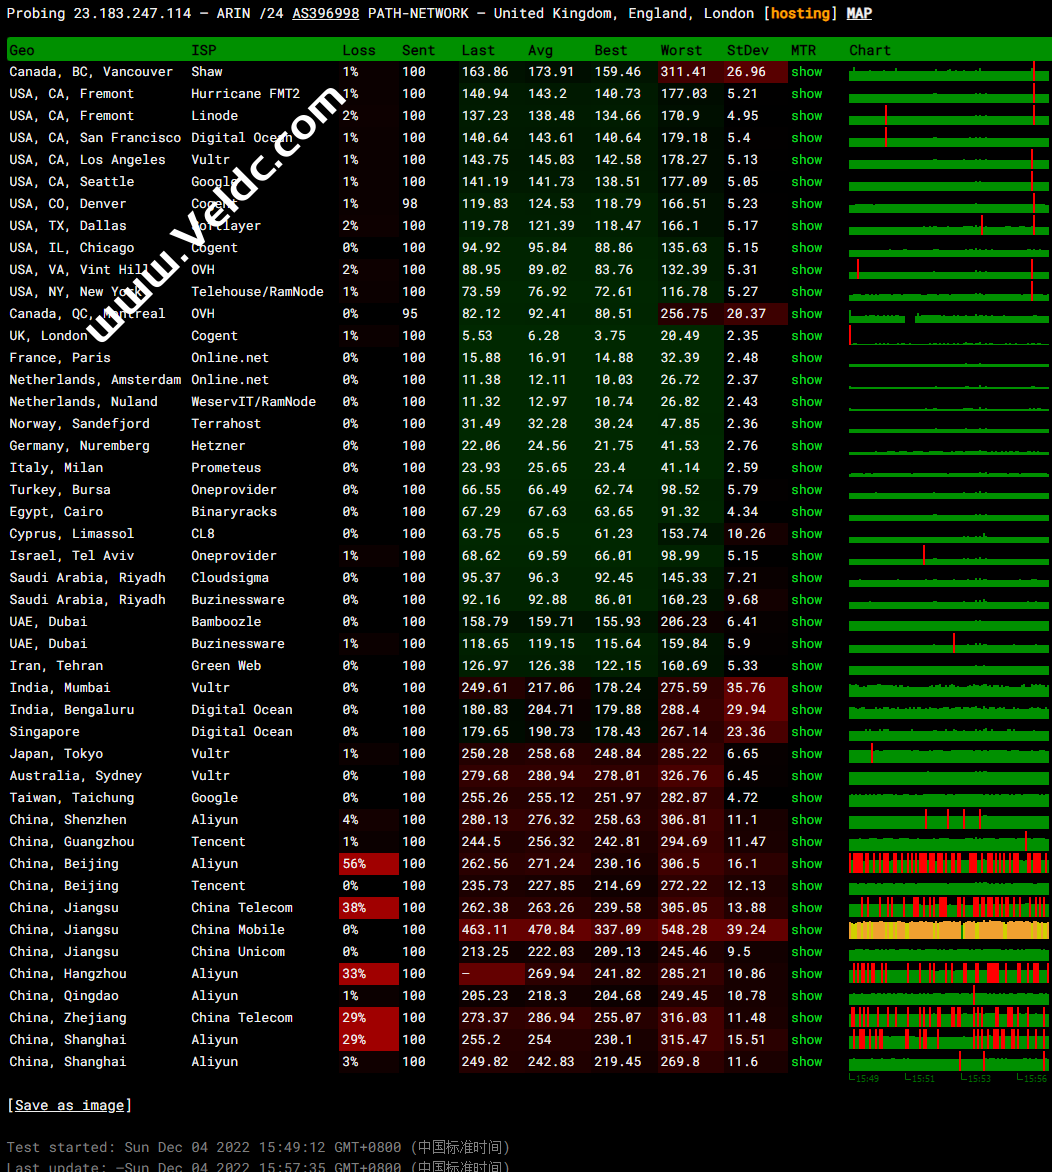Show MTR for Canada, BC, Vancouver Shaw
Screen dimensions: 1052x1172
tap(807, 72)
